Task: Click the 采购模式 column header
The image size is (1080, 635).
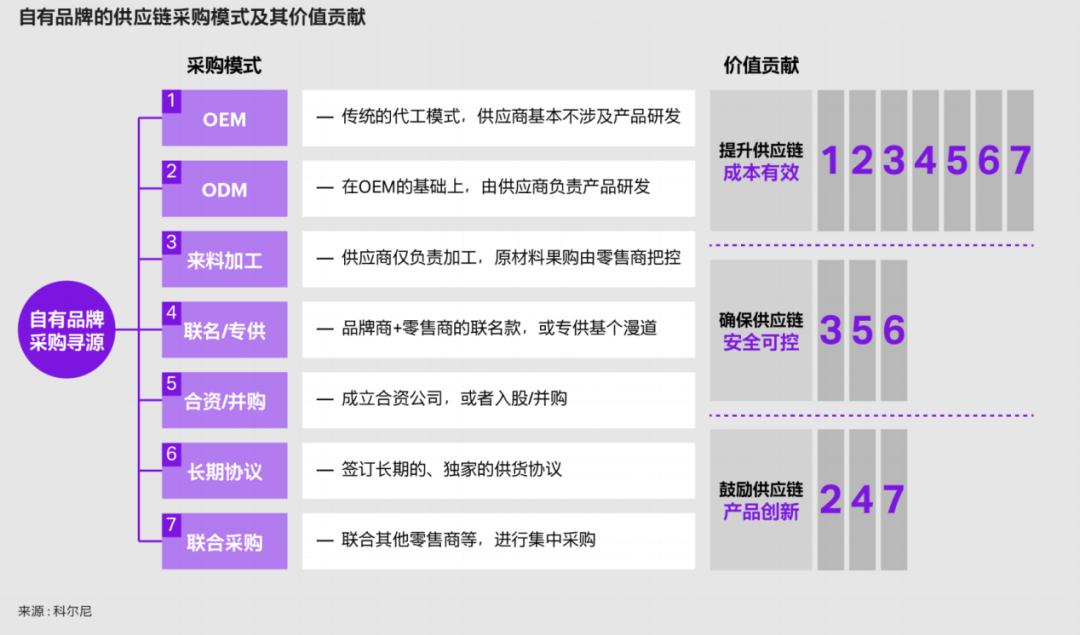Action: (x=224, y=66)
